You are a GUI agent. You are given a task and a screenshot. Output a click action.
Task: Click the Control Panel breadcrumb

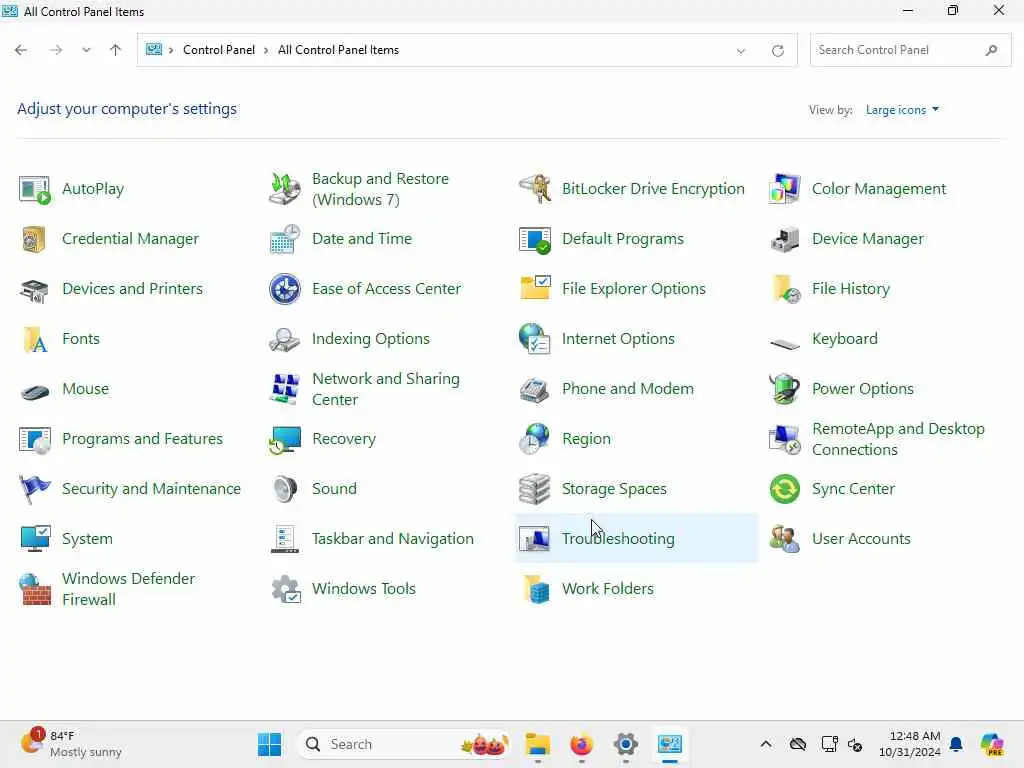(219, 50)
